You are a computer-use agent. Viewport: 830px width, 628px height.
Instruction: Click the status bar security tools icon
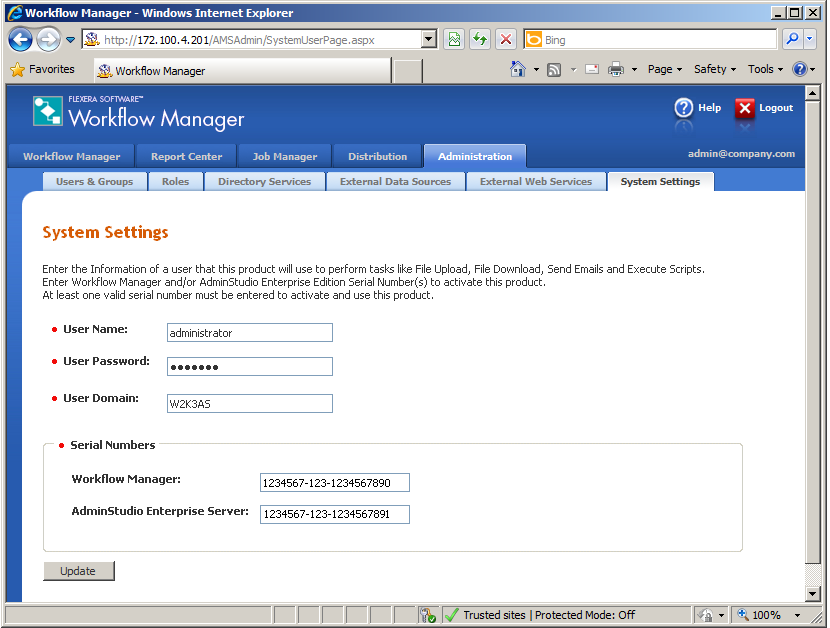(x=428, y=615)
